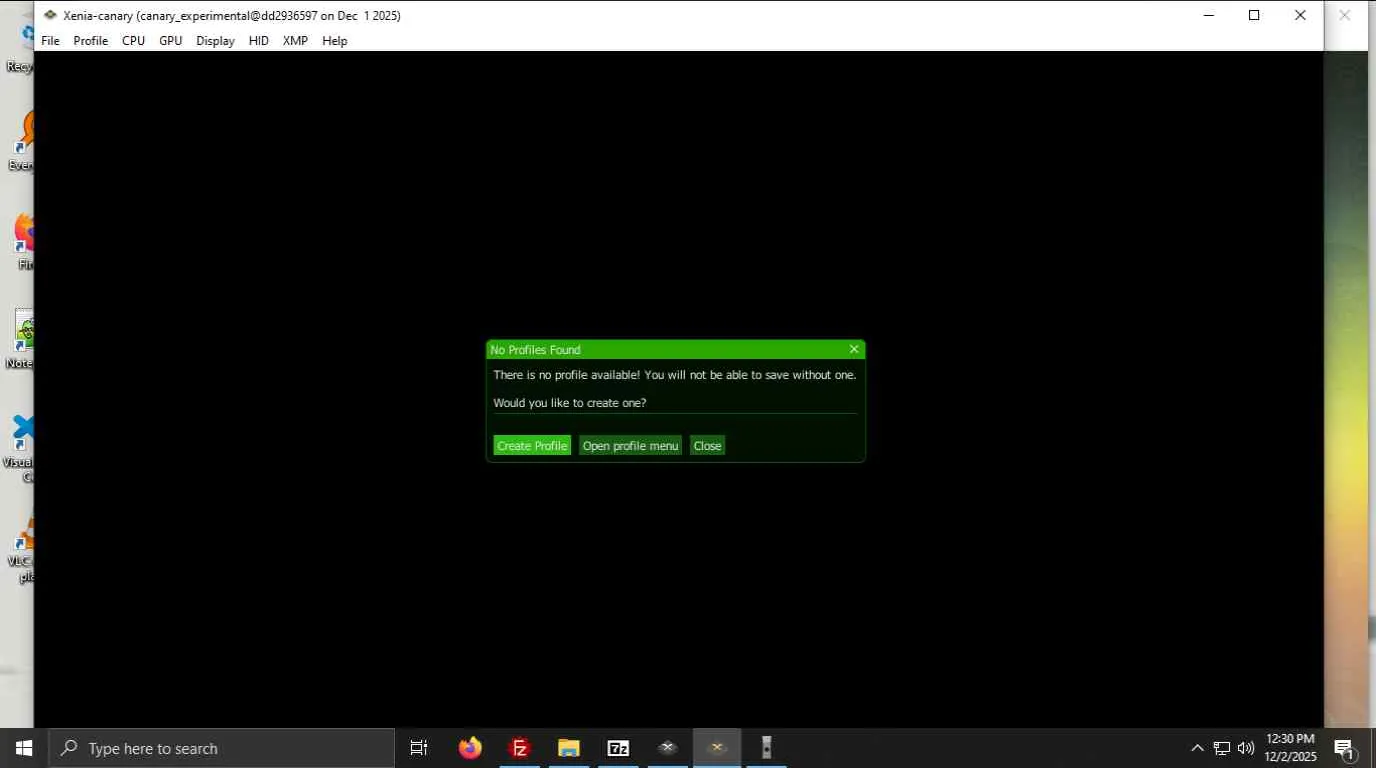Click the Xenia-canary title bar icon

click(50, 15)
